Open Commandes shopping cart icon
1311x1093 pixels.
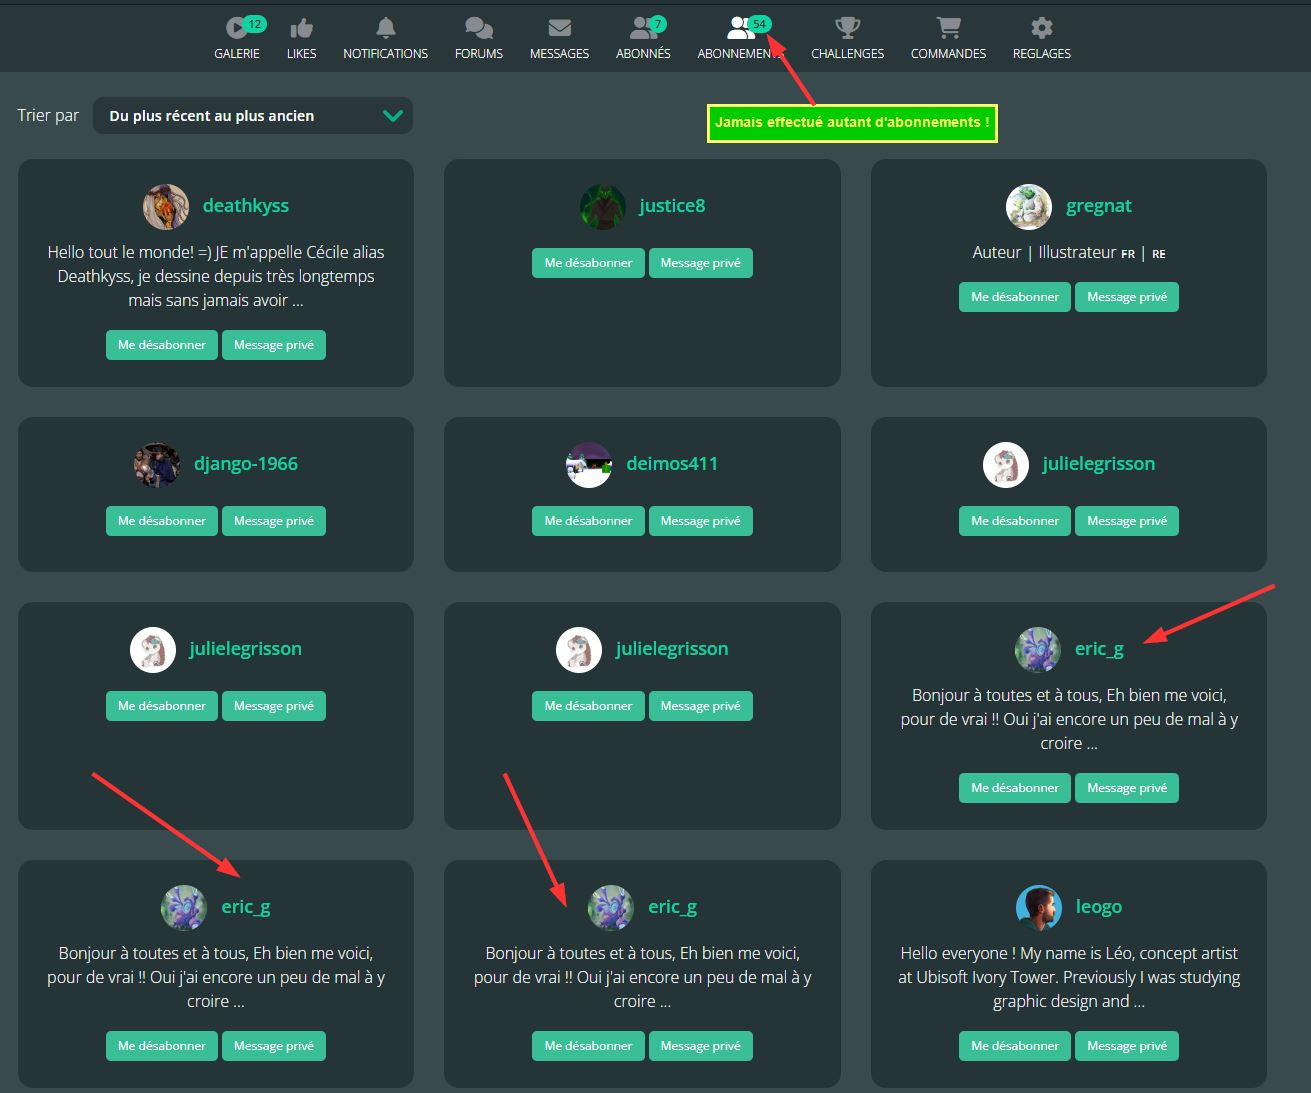coord(948,29)
